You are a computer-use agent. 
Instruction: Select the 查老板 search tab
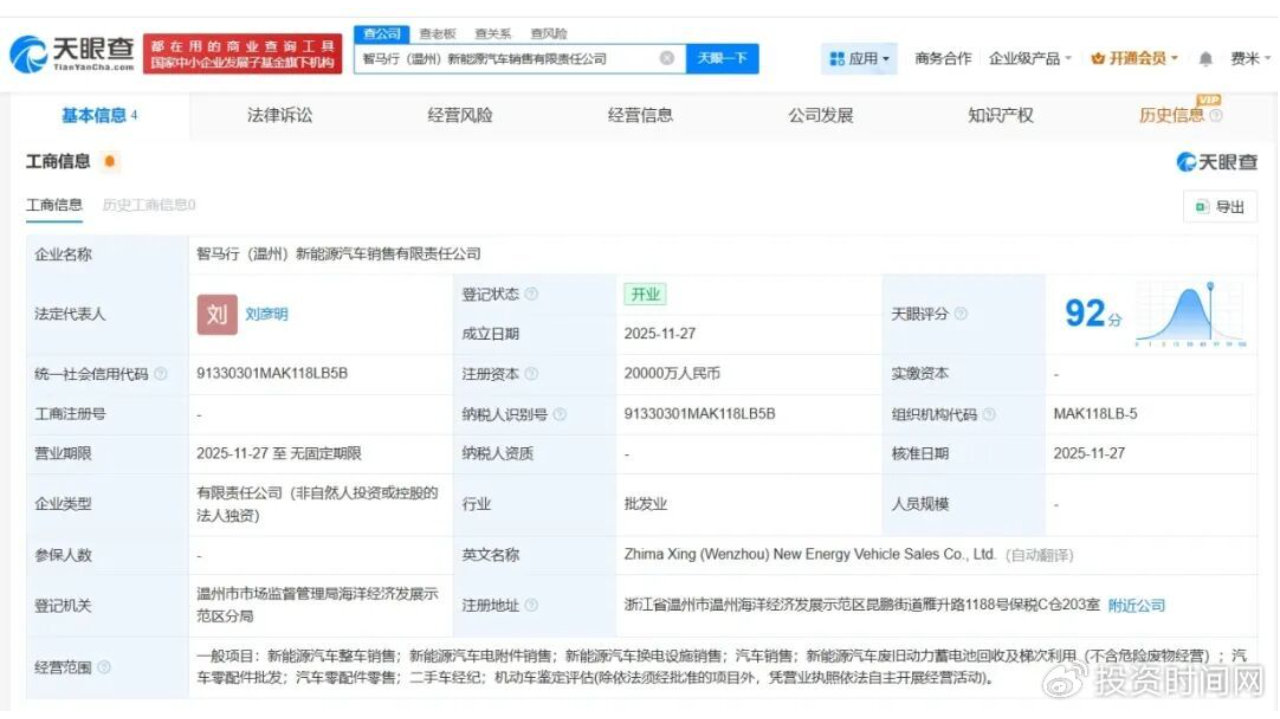pyautogui.click(x=437, y=34)
